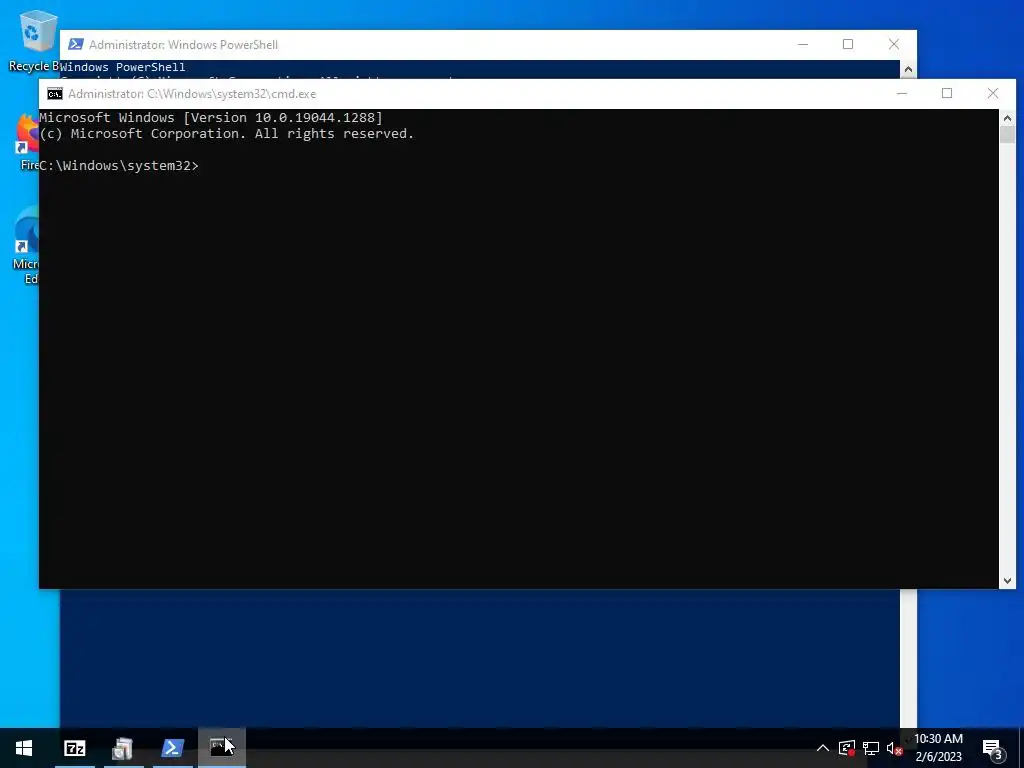
Task: Open 7-Zip from the taskbar
Action: (74, 748)
